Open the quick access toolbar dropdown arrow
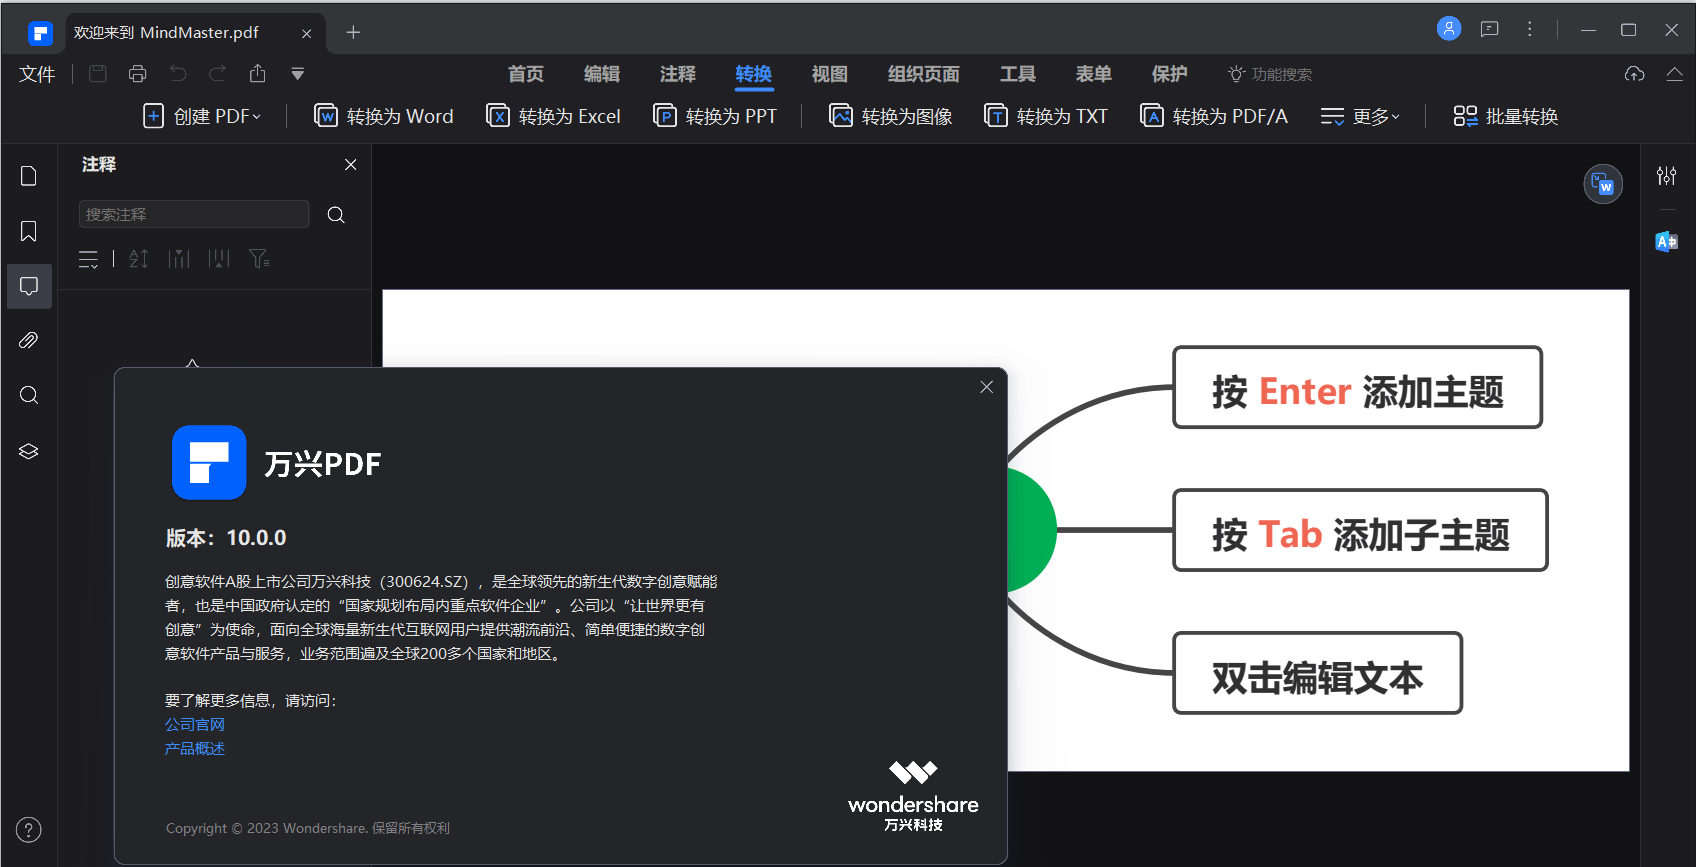1696x867 pixels. [297, 74]
